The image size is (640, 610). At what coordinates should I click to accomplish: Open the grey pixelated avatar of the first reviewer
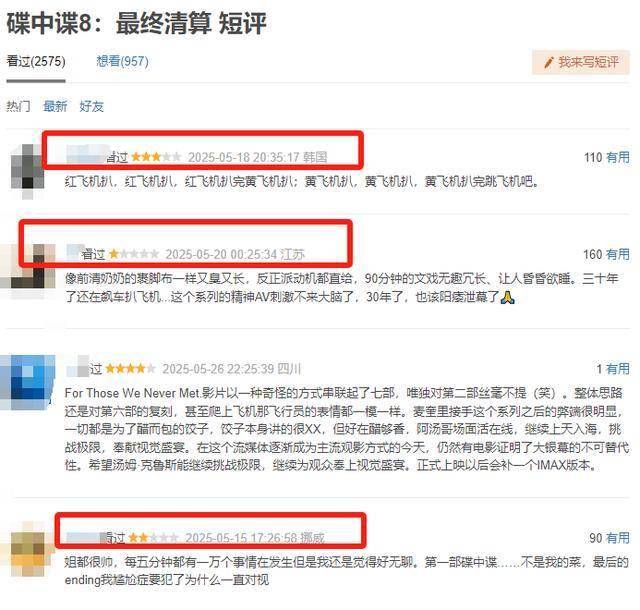pyautogui.click(x=28, y=171)
